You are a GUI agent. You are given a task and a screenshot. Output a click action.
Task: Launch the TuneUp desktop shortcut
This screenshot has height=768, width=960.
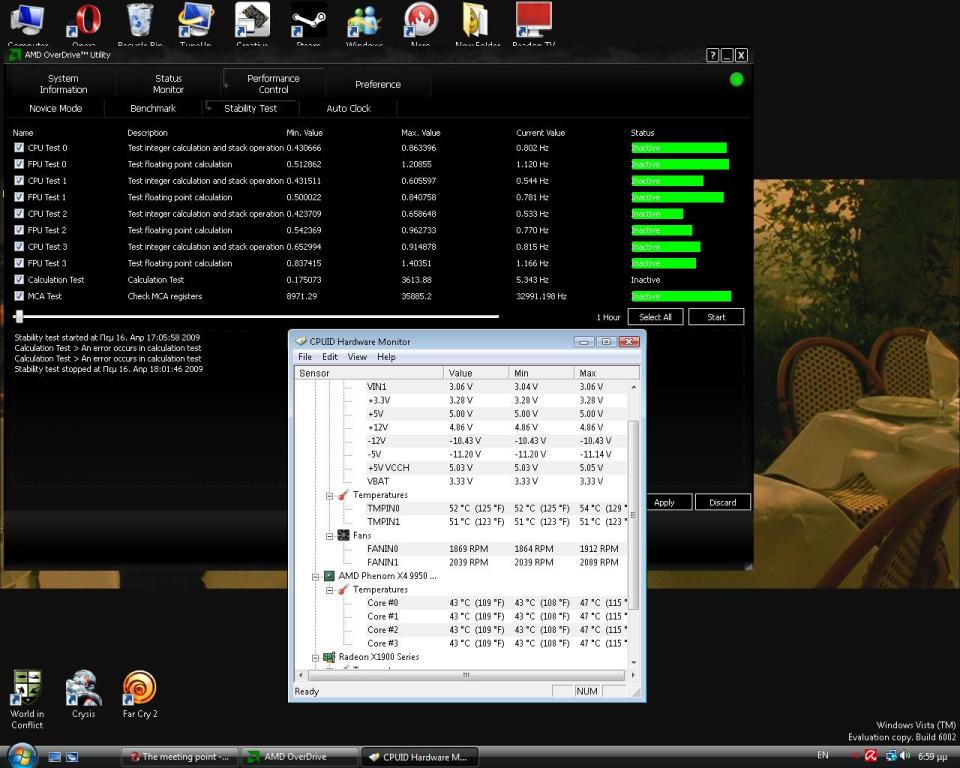click(x=196, y=22)
